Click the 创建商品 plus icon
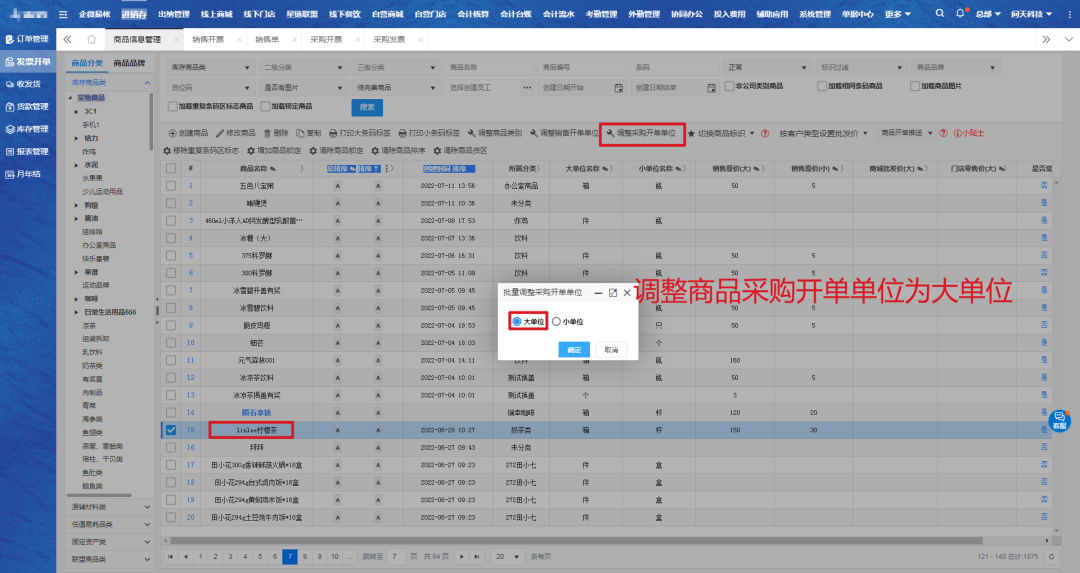Image resolution: width=1080 pixels, height=573 pixels. click(171, 133)
